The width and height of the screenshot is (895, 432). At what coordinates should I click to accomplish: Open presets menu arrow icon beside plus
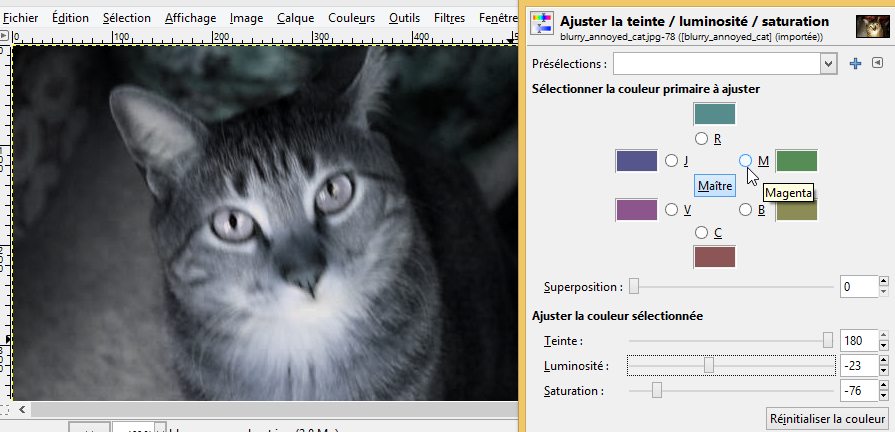pyautogui.click(x=878, y=63)
